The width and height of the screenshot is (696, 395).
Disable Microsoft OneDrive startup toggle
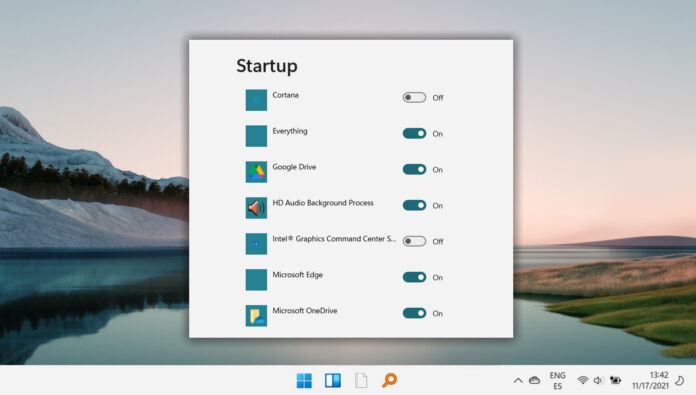(x=414, y=313)
